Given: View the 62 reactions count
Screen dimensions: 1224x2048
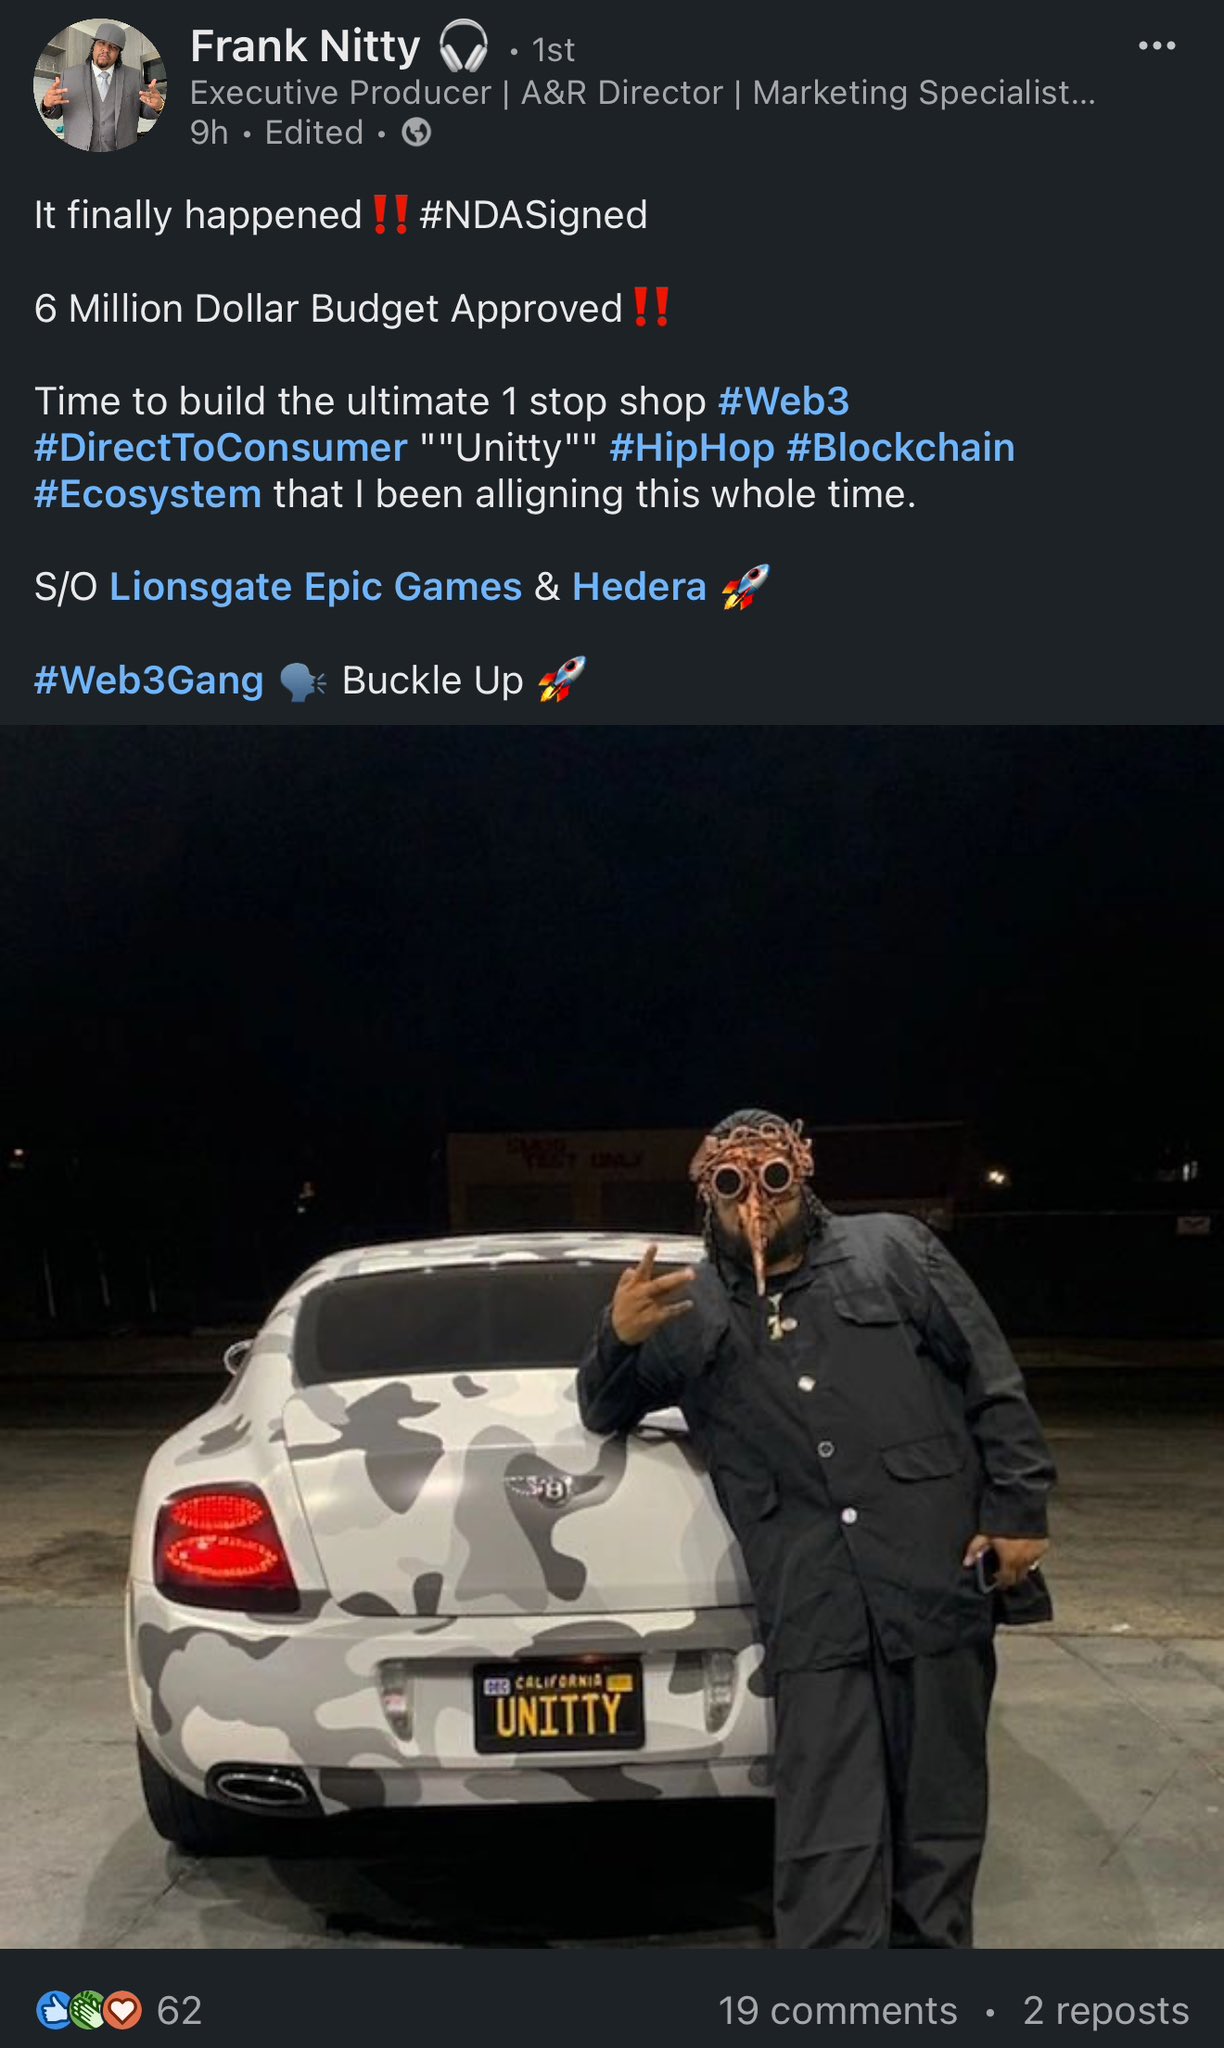Looking at the screenshot, I should (180, 2010).
